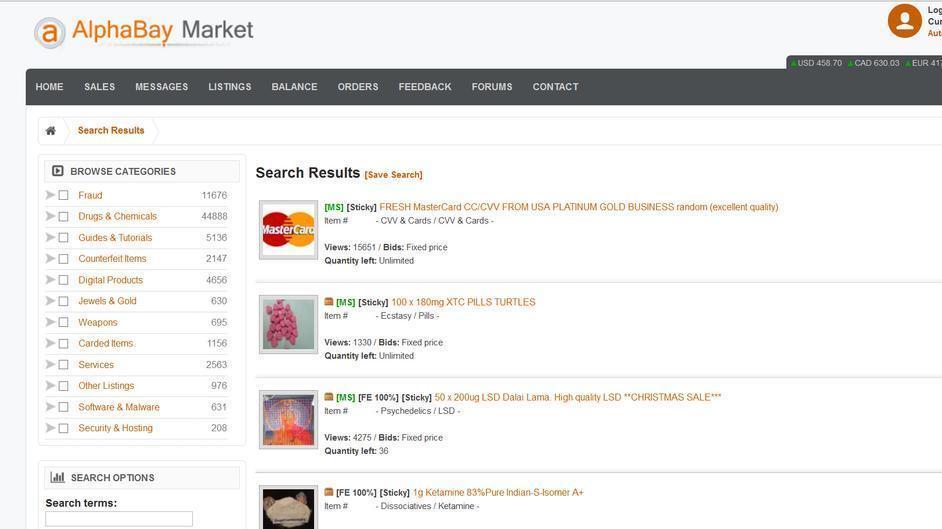
Task: Click the CAD 630.03 rate
Action: (x=877, y=63)
